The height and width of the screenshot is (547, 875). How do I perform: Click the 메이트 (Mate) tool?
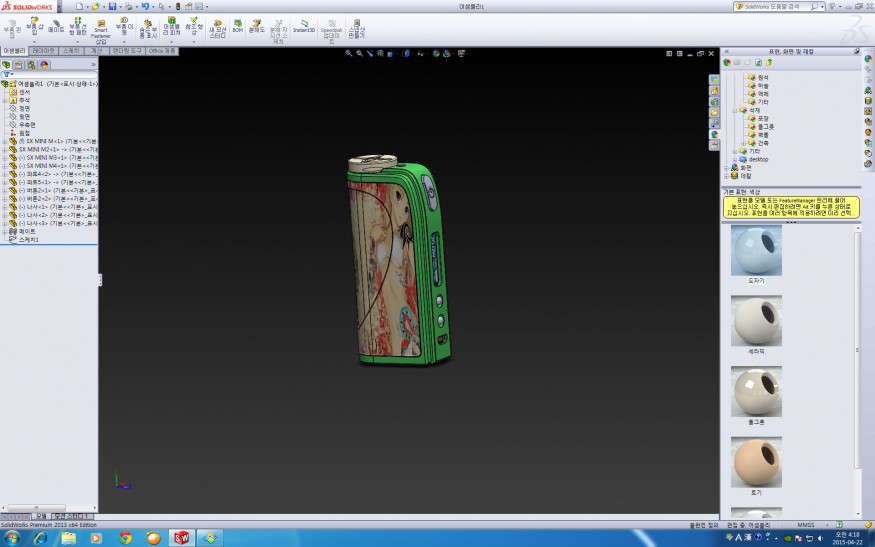click(56, 26)
